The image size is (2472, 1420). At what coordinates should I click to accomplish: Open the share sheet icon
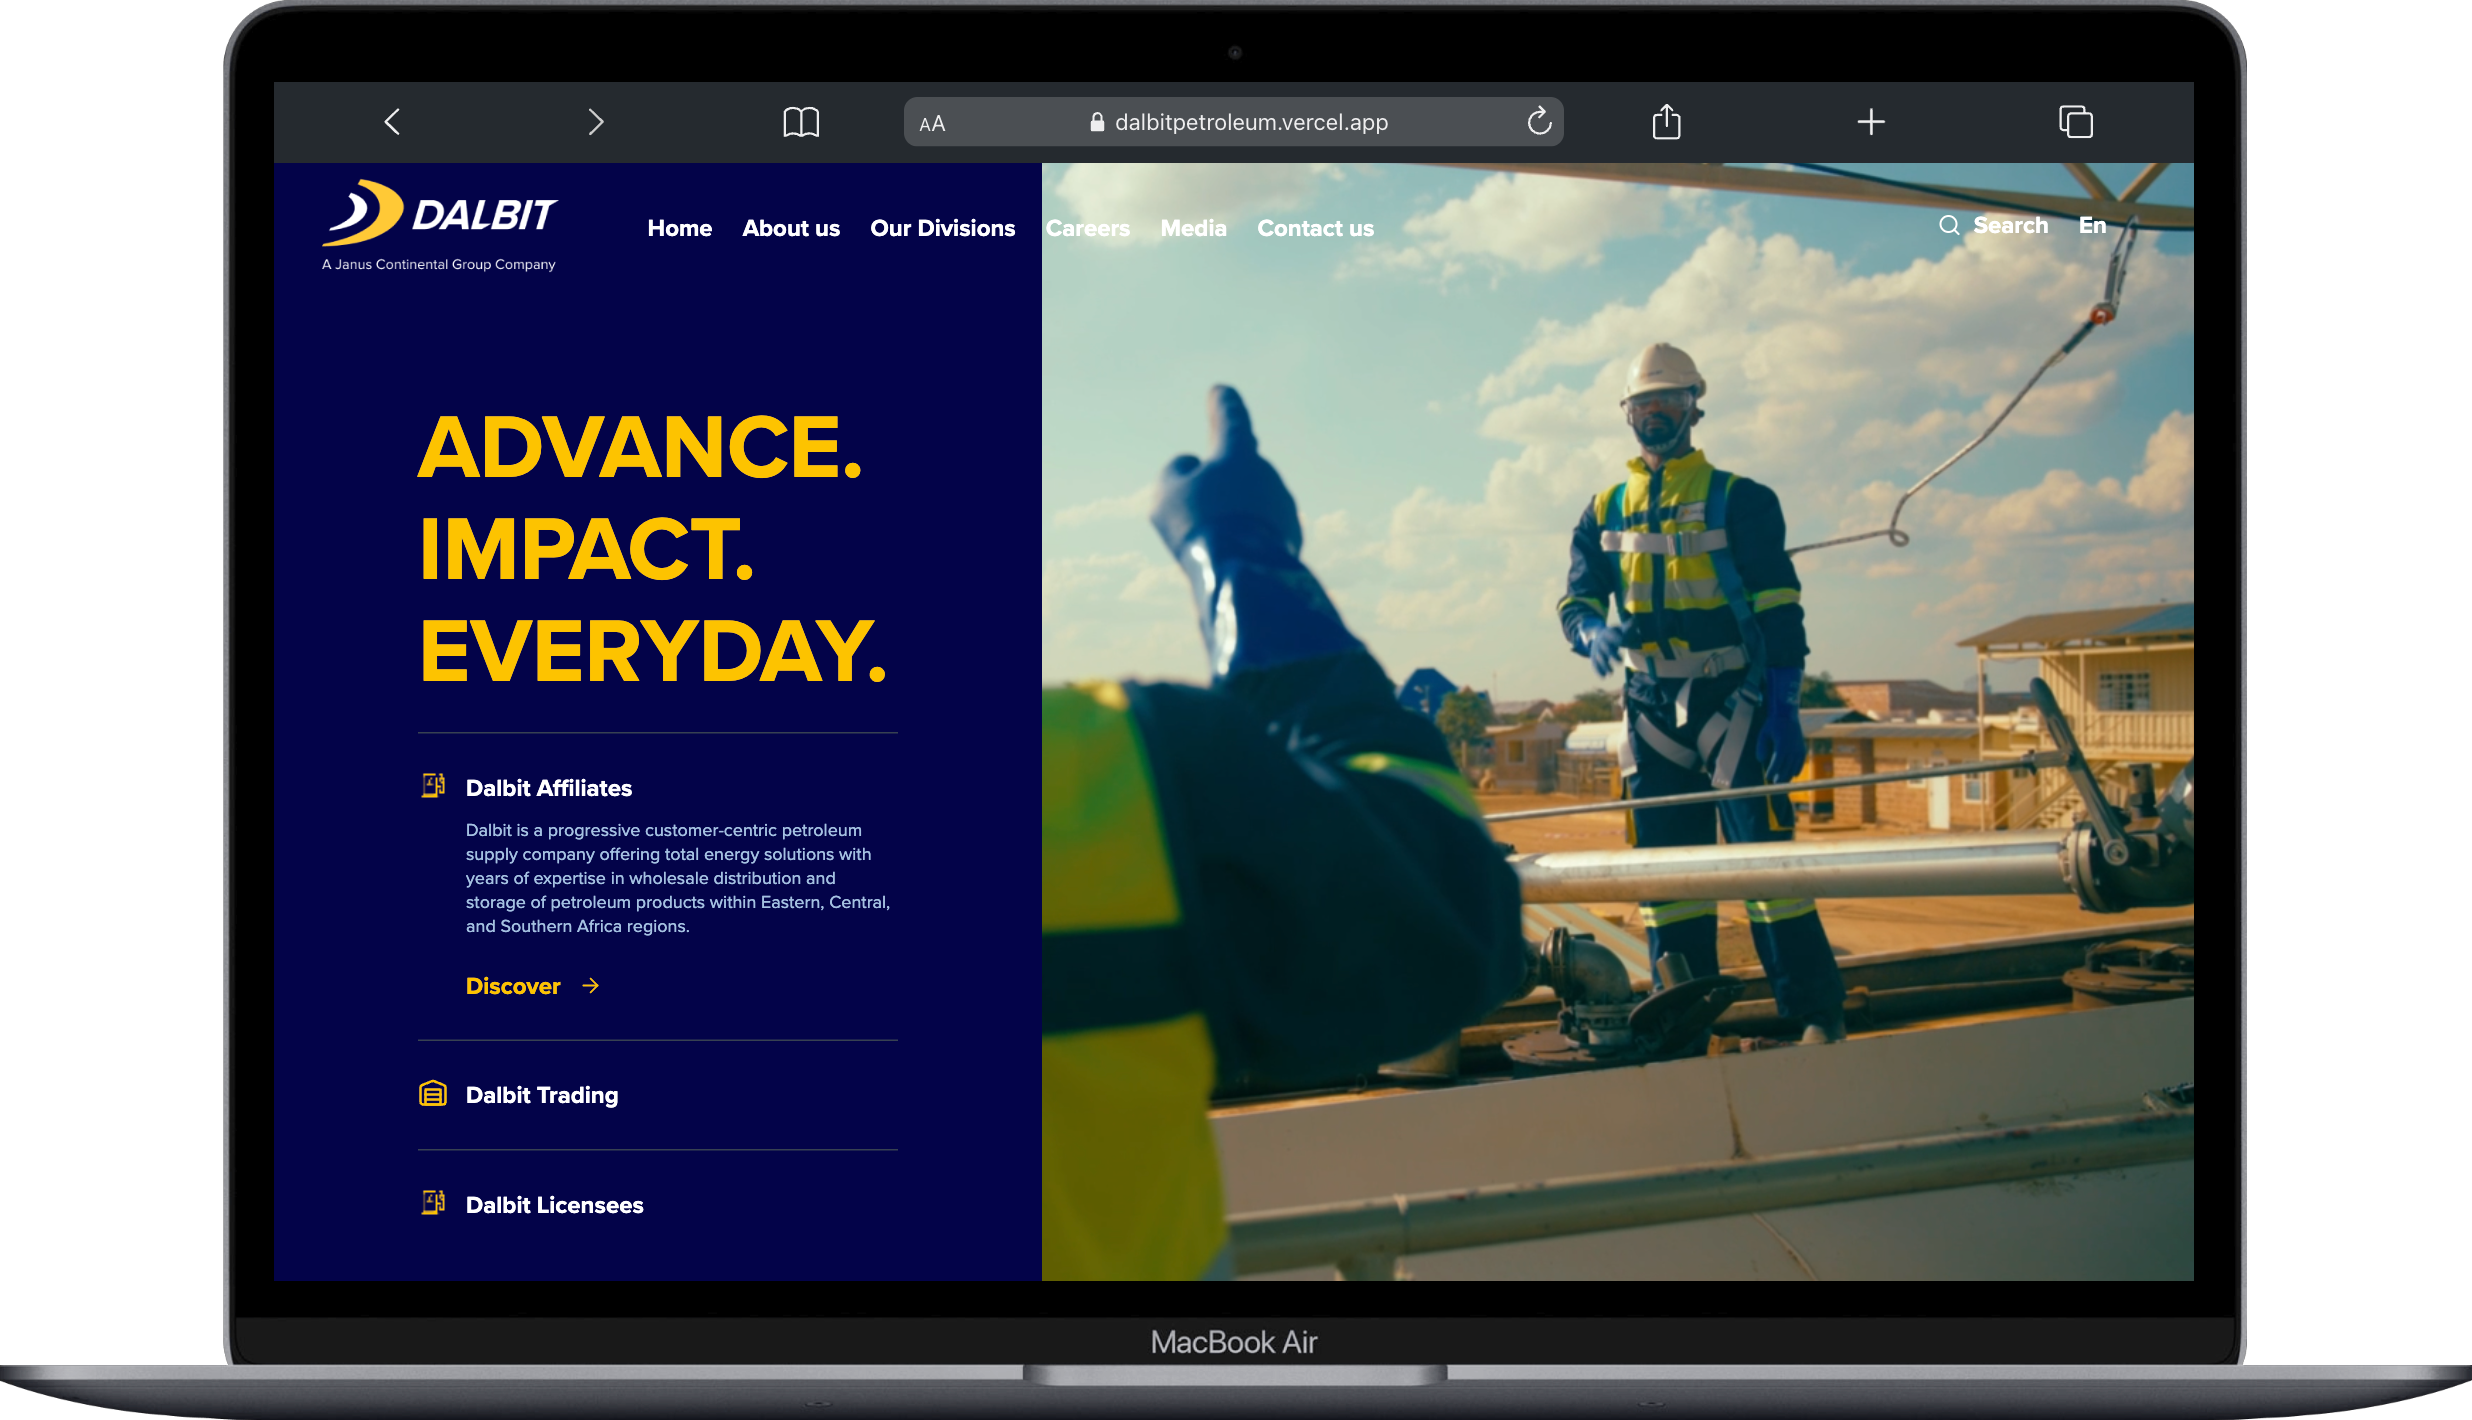coord(1666,121)
